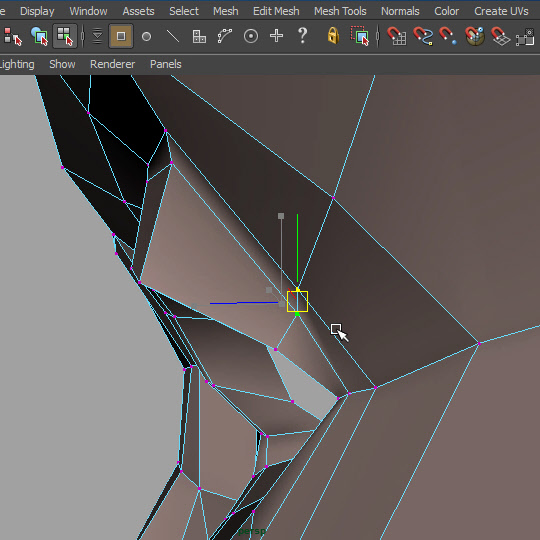Open the Create UVs menu
The image size is (540, 540).
(501, 11)
